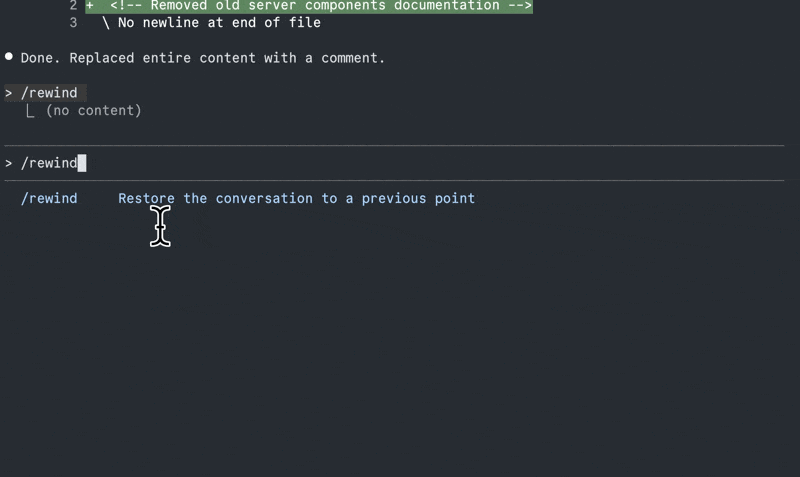This screenshot has width=800, height=477.
Task: Select the /rewind autocomplete suggestion
Action: pos(49,198)
